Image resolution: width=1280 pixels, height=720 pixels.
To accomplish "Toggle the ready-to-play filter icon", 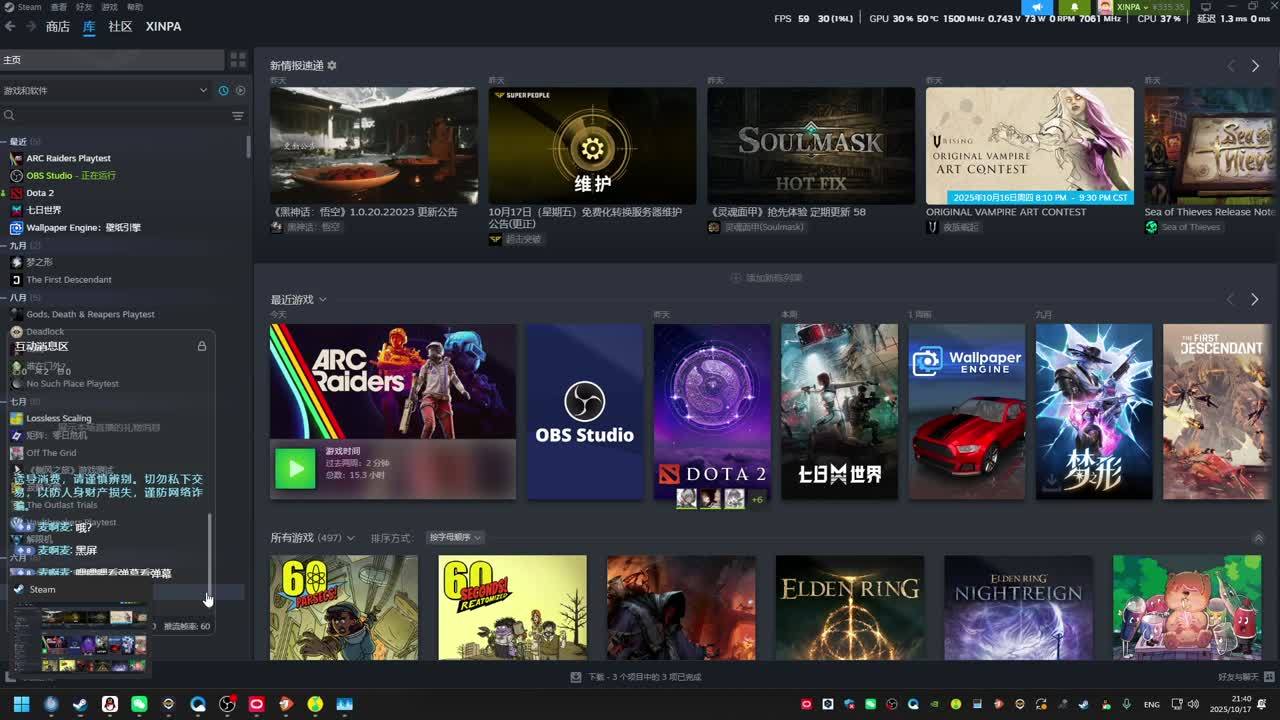I will [x=240, y=91].
